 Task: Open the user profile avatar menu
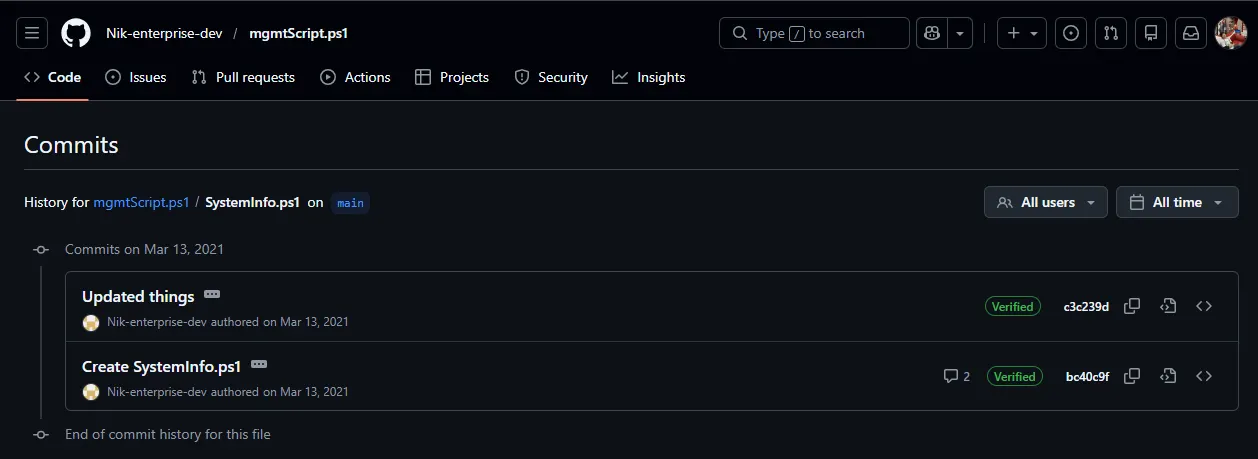[1229, 33]
